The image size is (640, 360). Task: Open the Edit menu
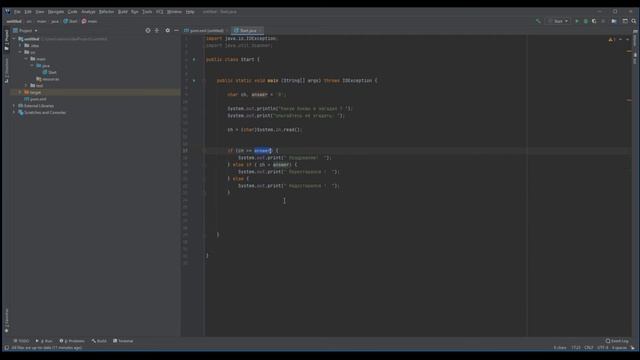pyautogui.click(x=28, y=12)
